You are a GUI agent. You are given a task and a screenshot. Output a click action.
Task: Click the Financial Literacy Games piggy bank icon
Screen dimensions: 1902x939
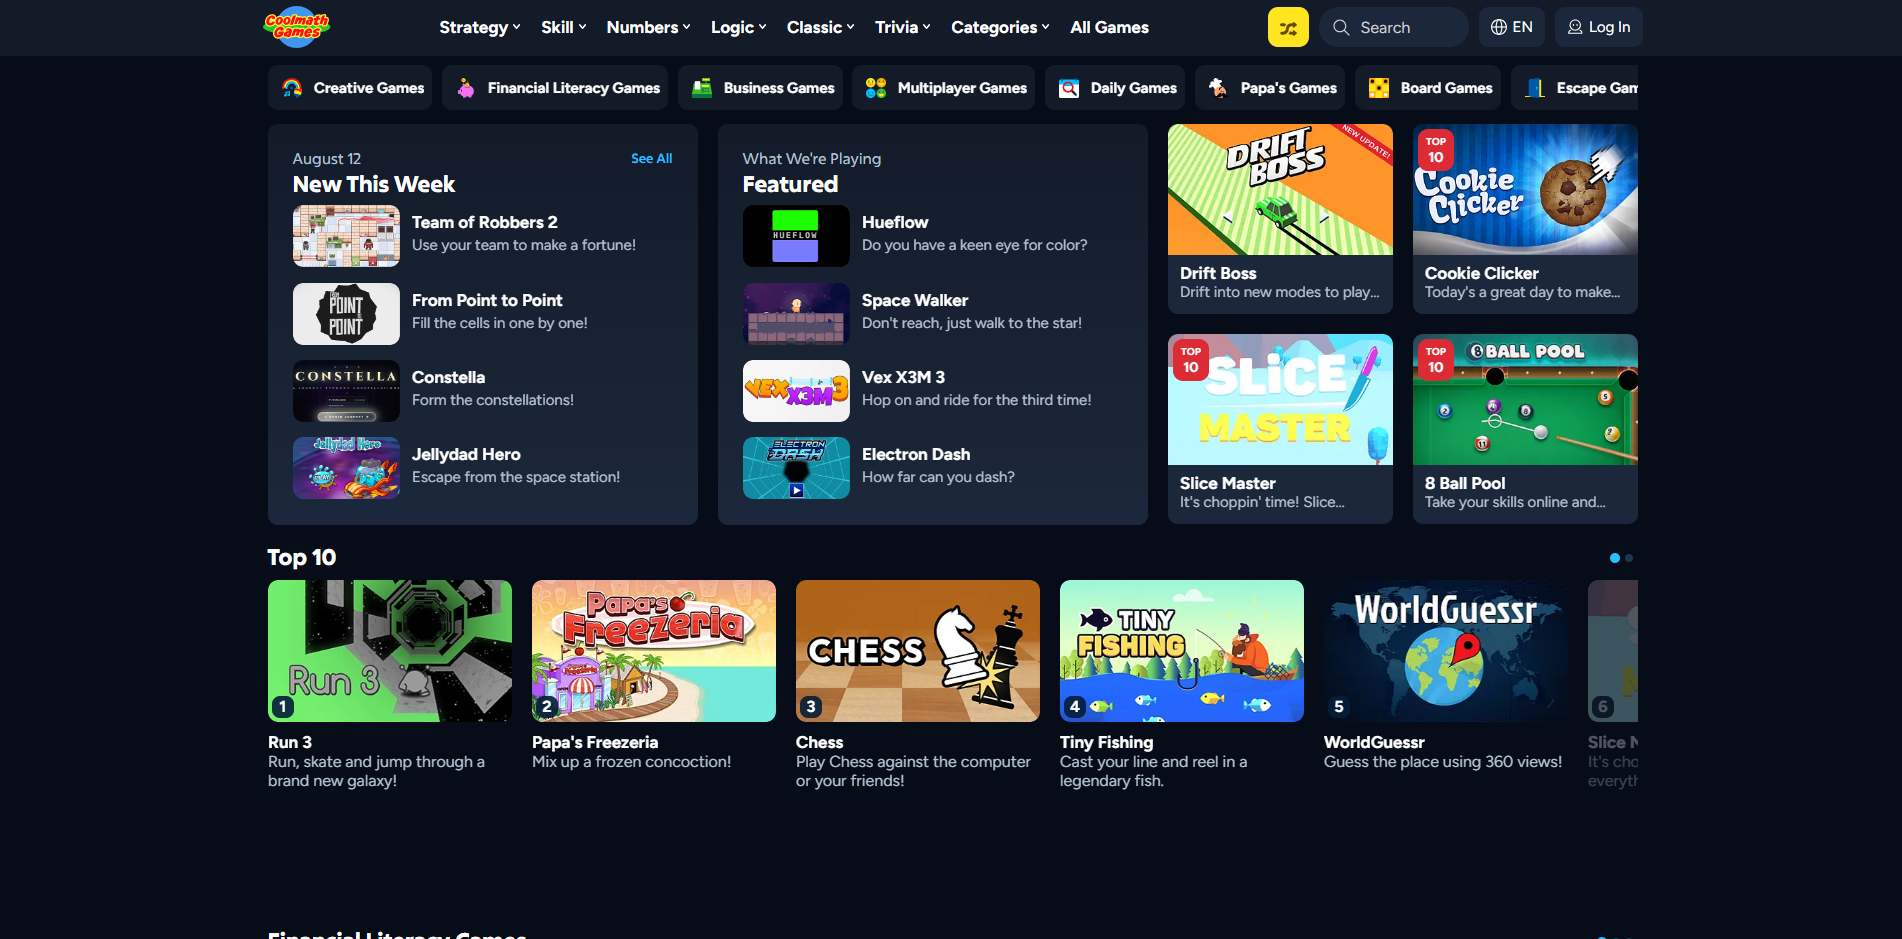[466, 88]
